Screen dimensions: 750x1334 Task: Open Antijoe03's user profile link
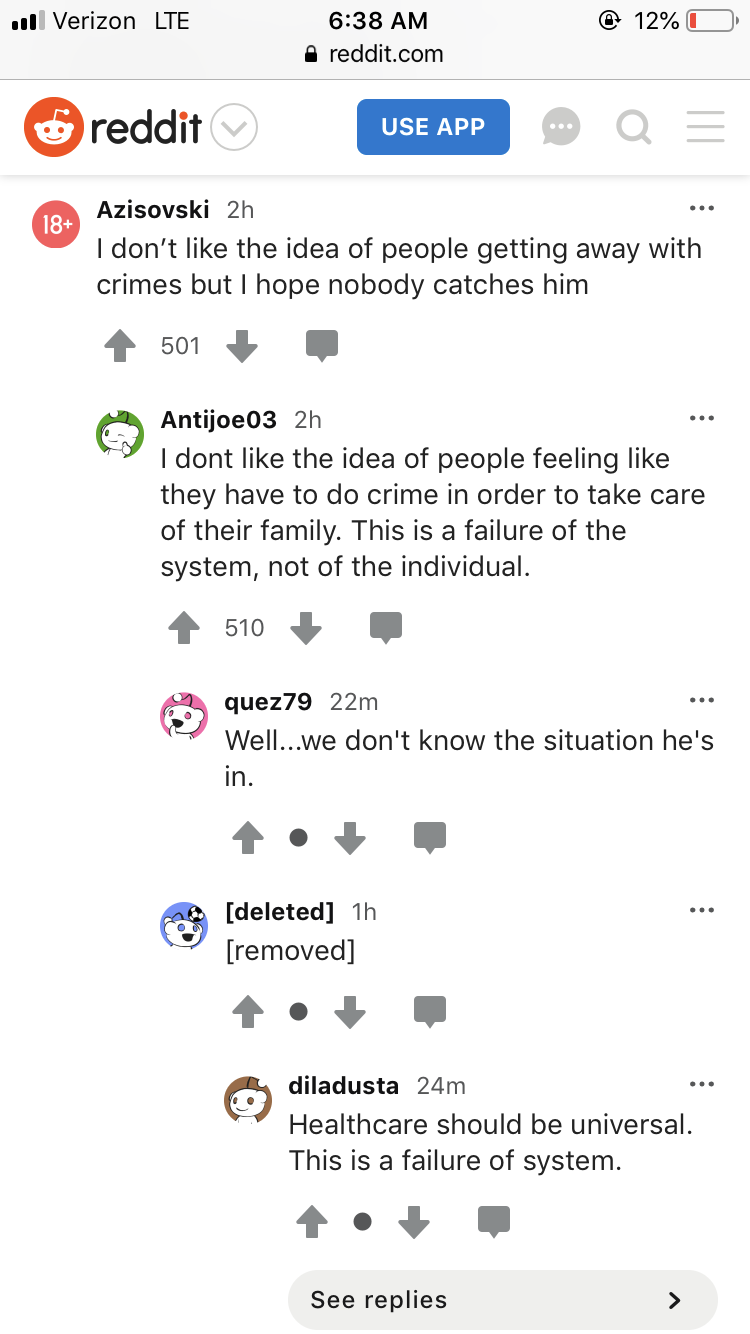[218, 420]
